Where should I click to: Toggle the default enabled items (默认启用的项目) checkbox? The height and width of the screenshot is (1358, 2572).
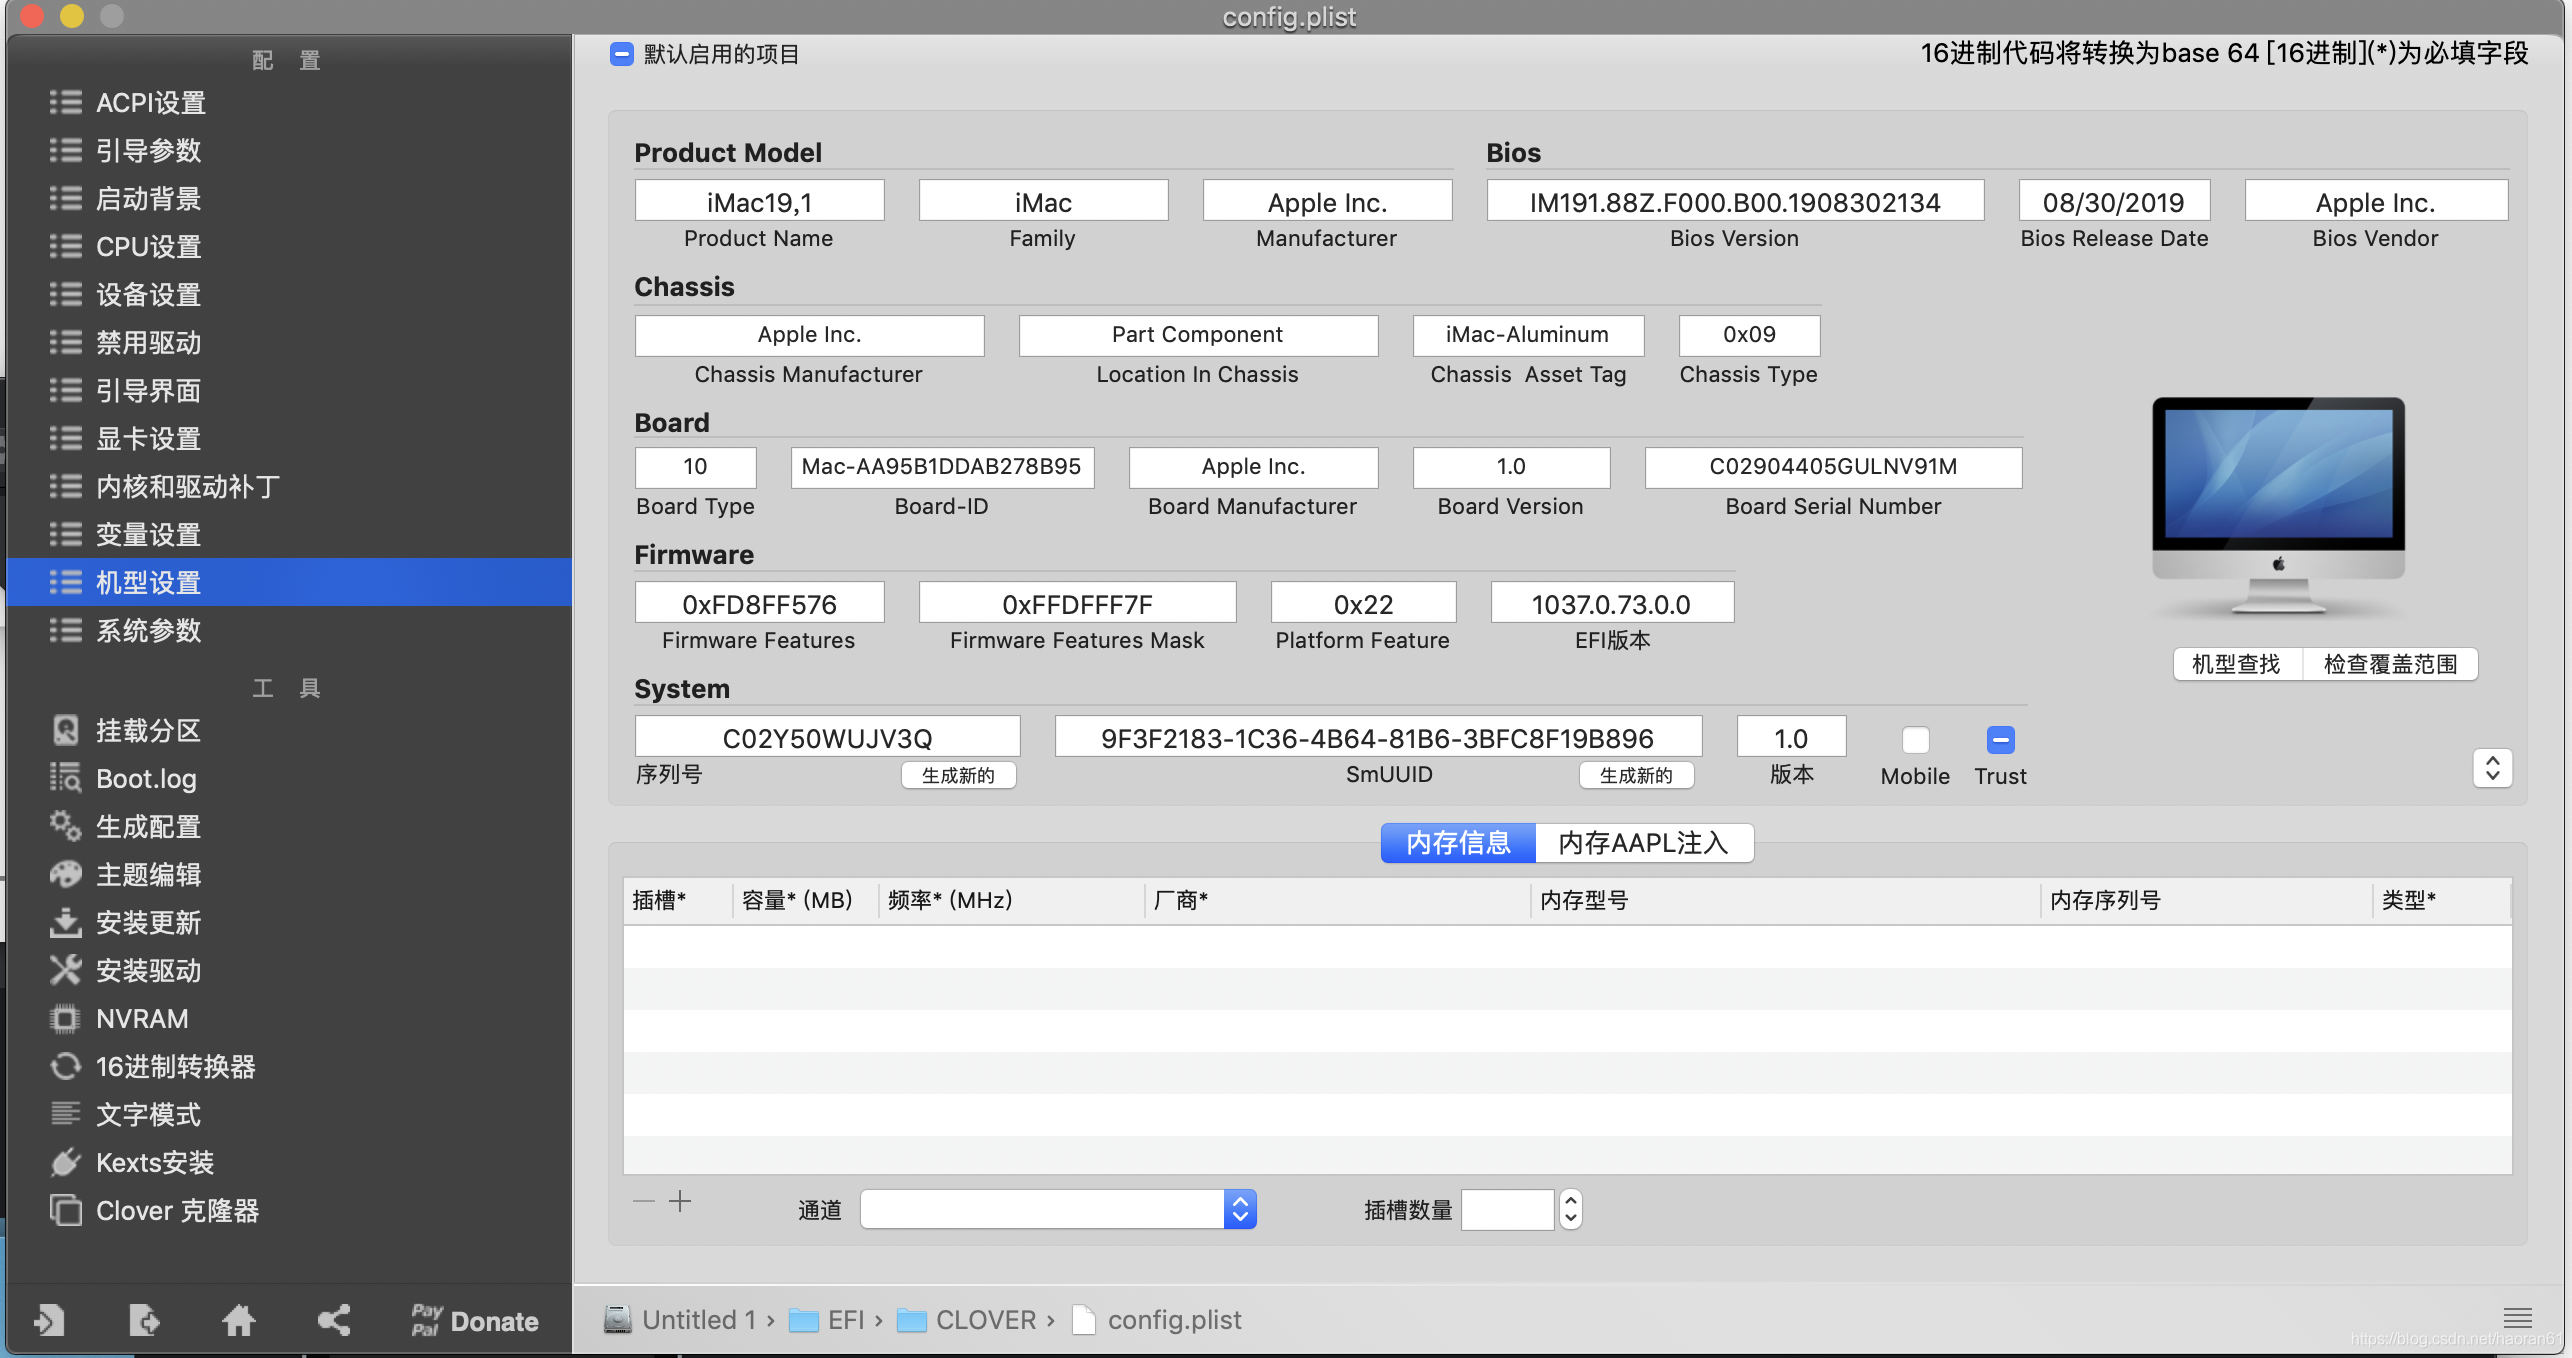click(621, 54)
